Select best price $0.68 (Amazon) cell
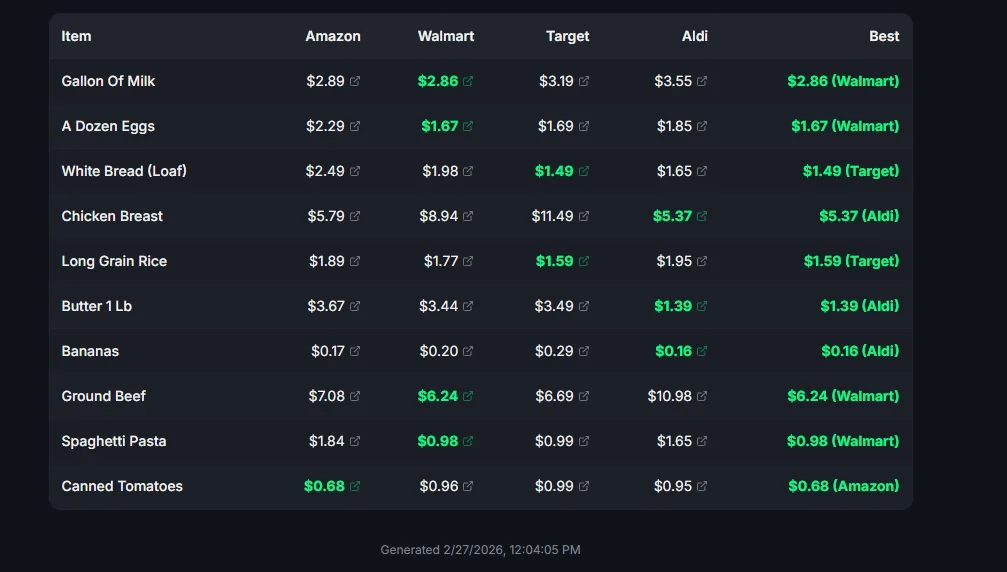This screenshot has height=572, width=1007. tap(843, 486)
